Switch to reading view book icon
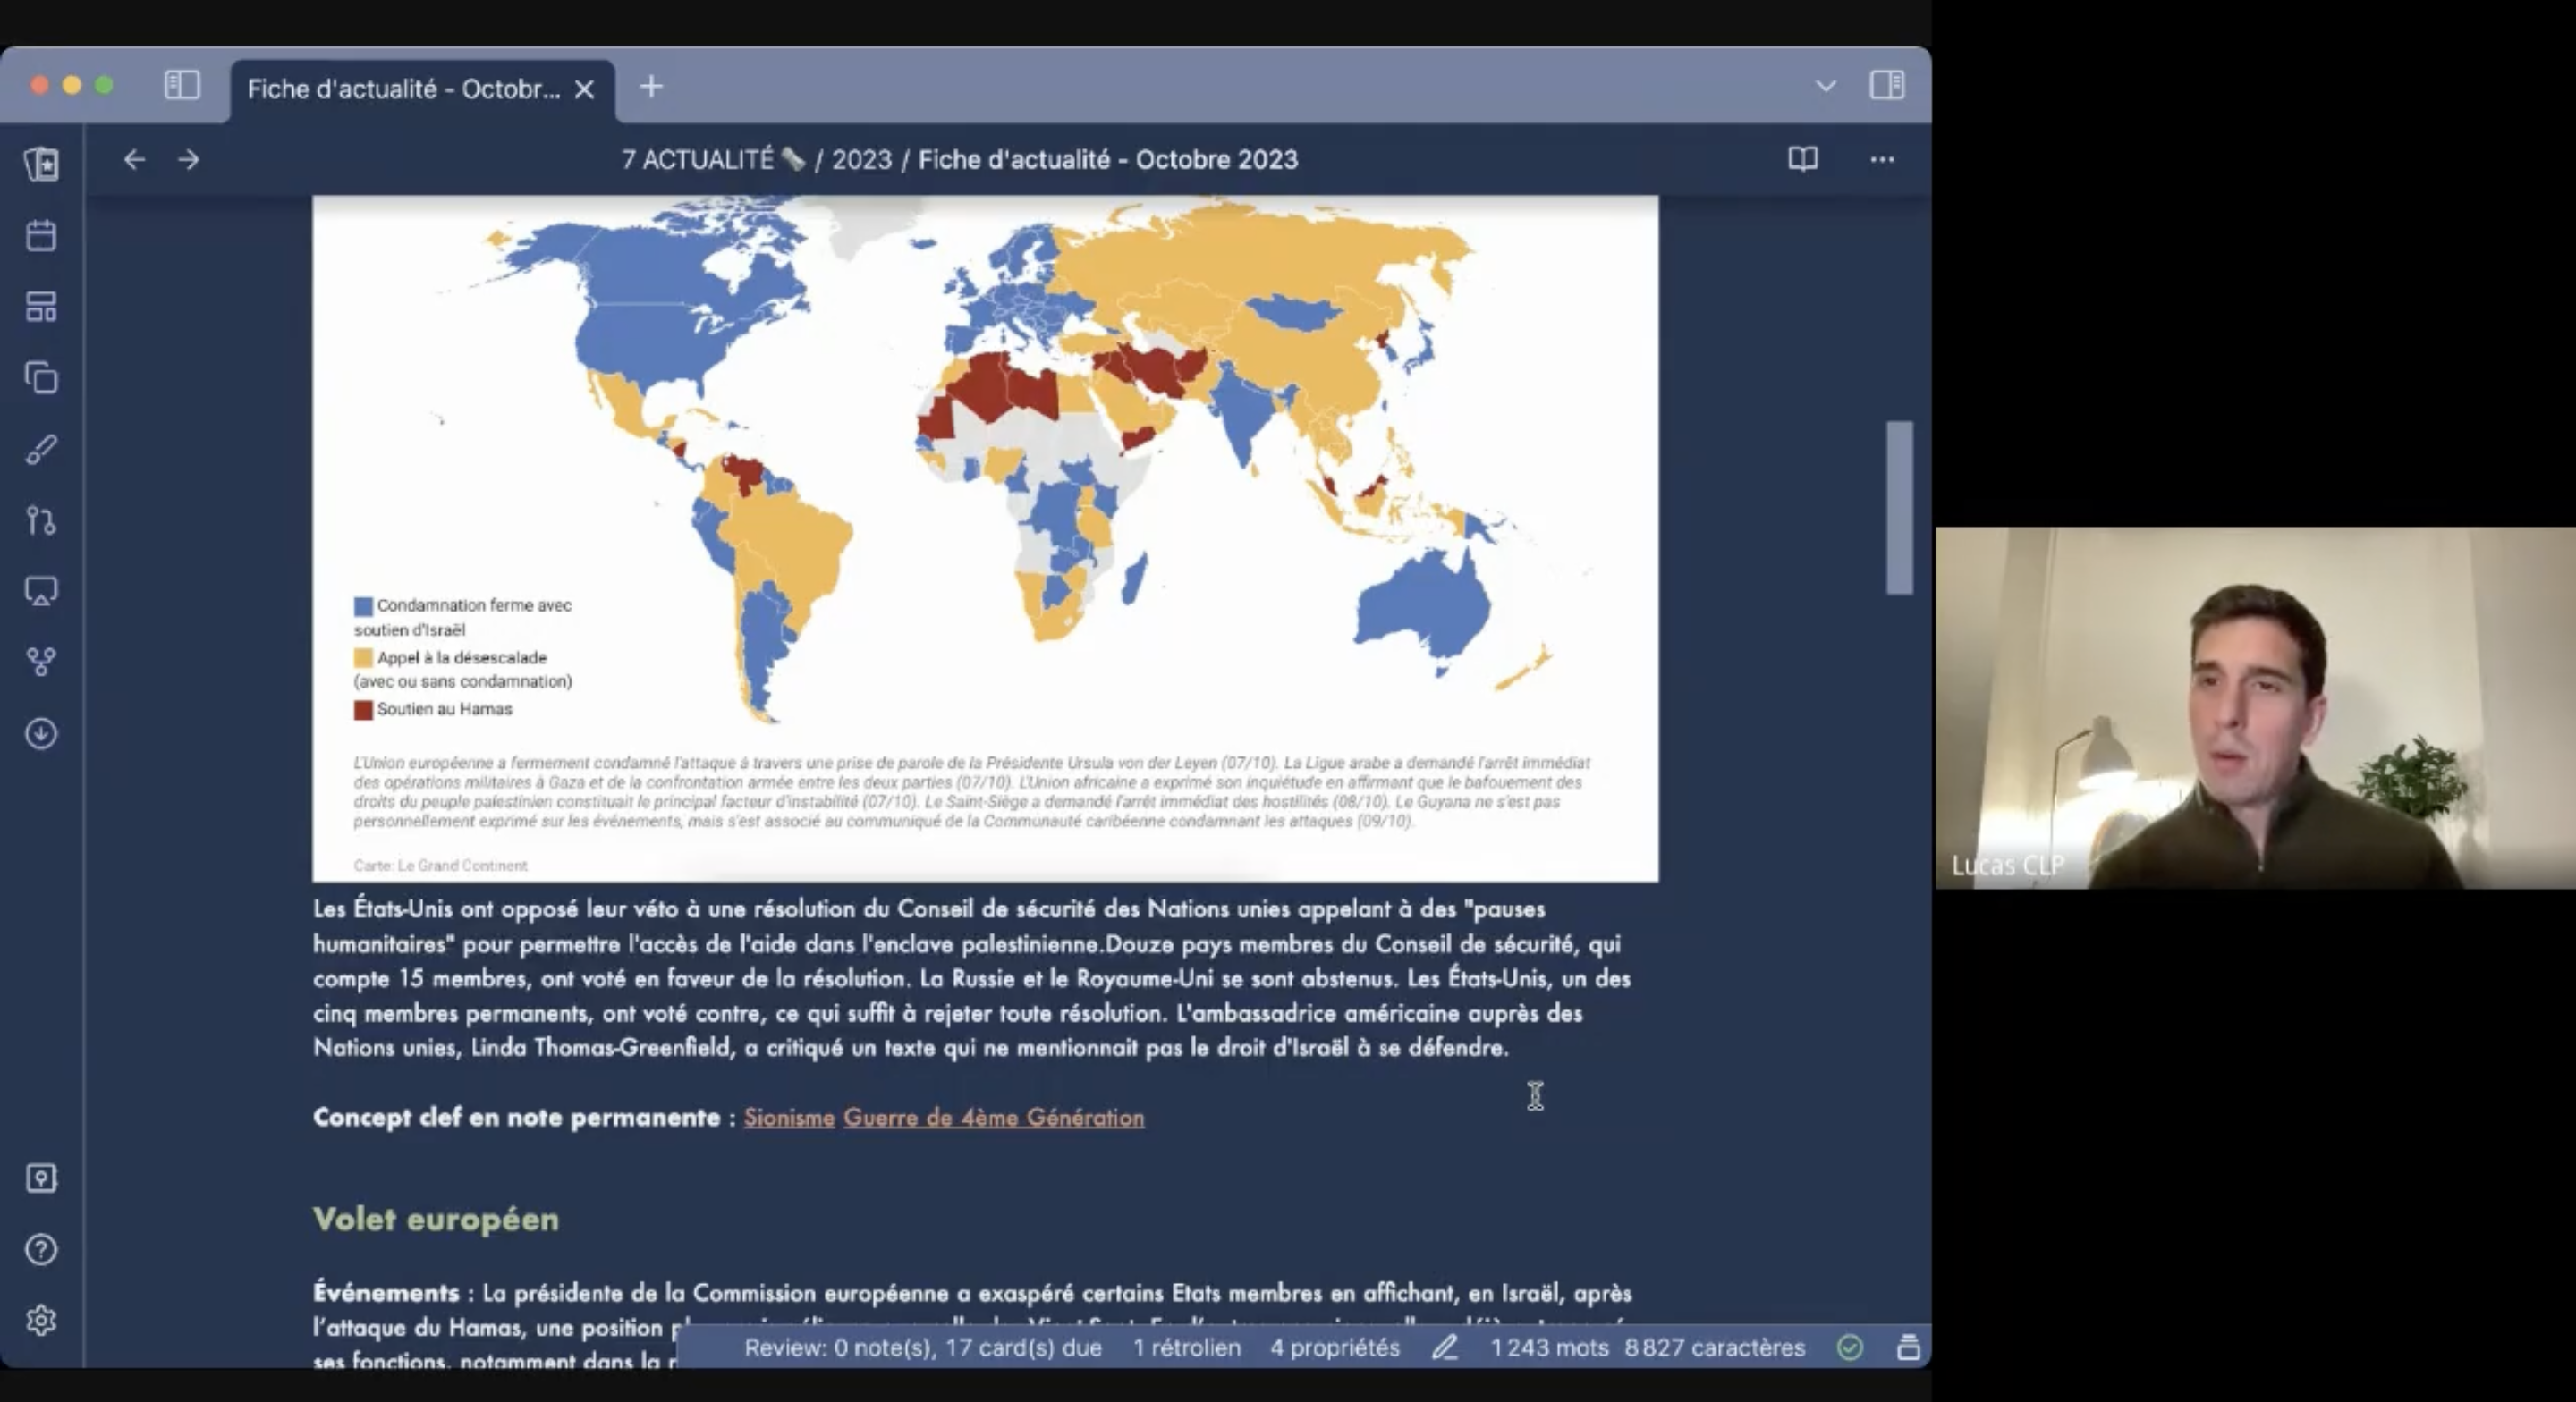2576x1402 pixels. point(1802,159)
